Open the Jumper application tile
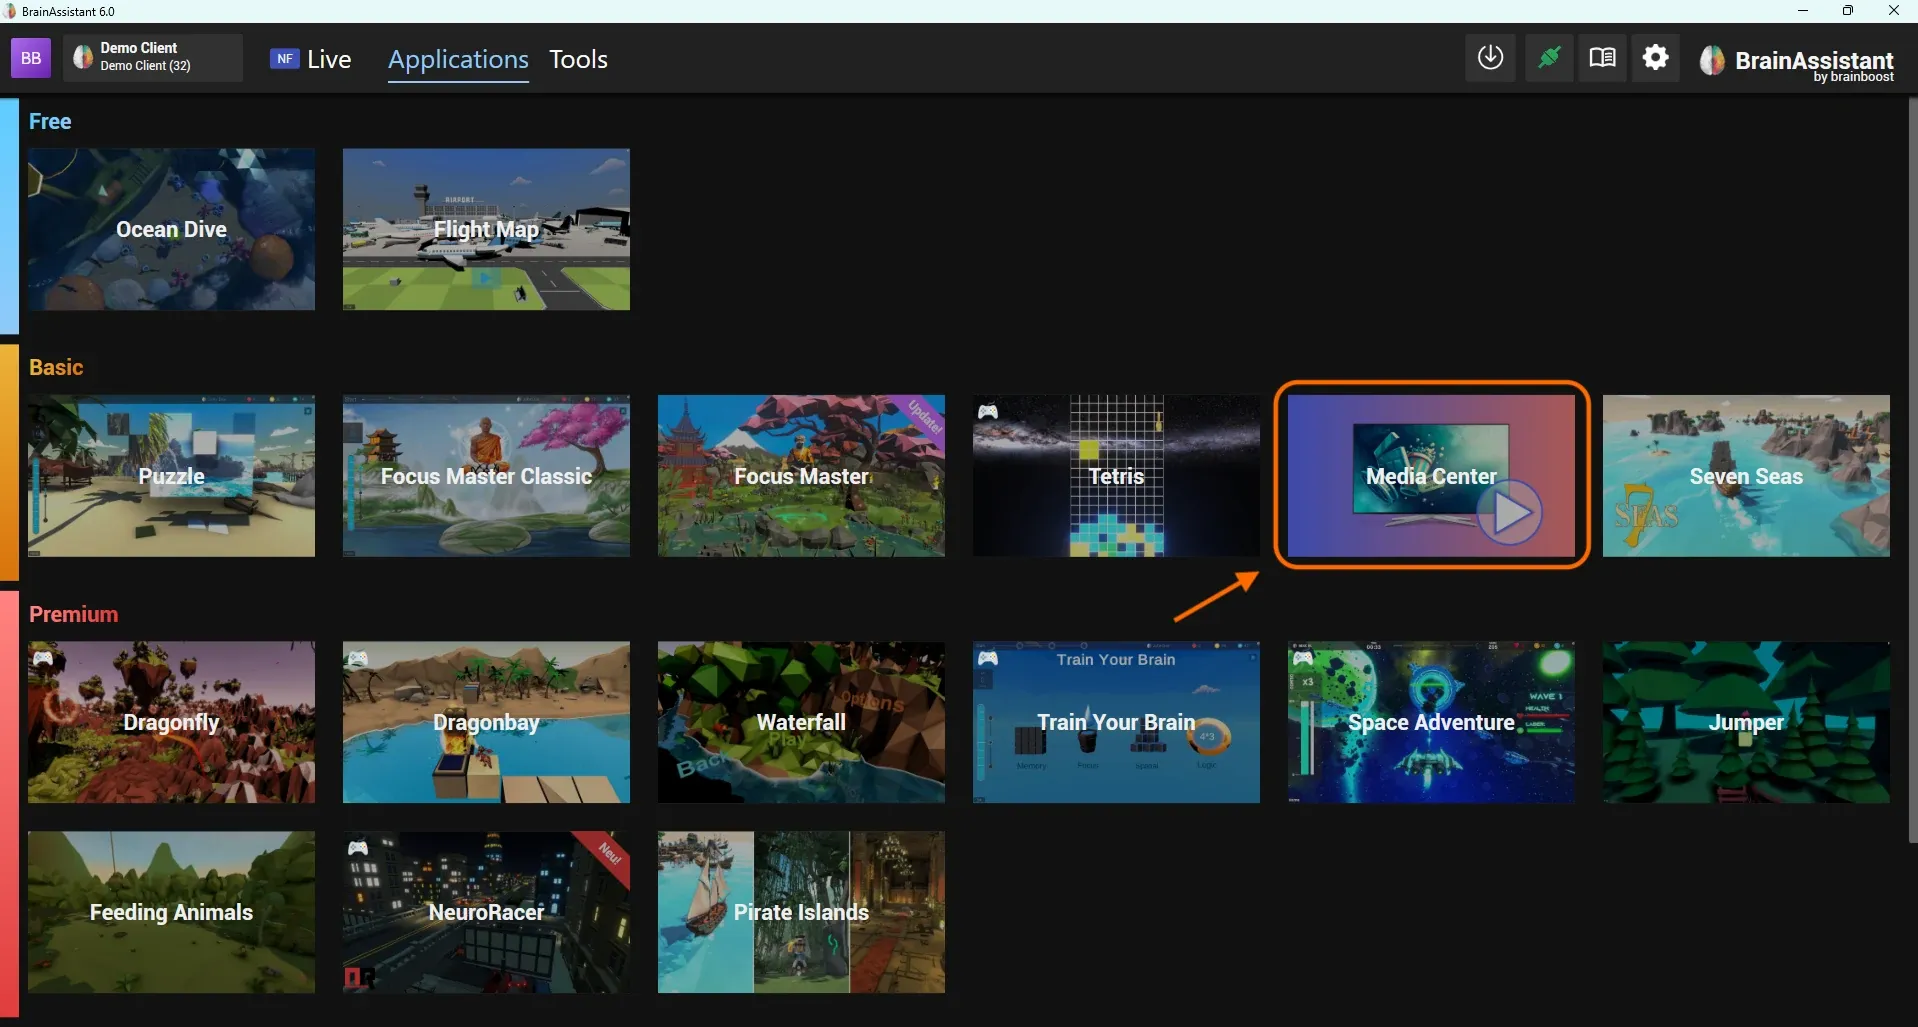This screenshot has width=1918, height=1027. [1746, 722]
